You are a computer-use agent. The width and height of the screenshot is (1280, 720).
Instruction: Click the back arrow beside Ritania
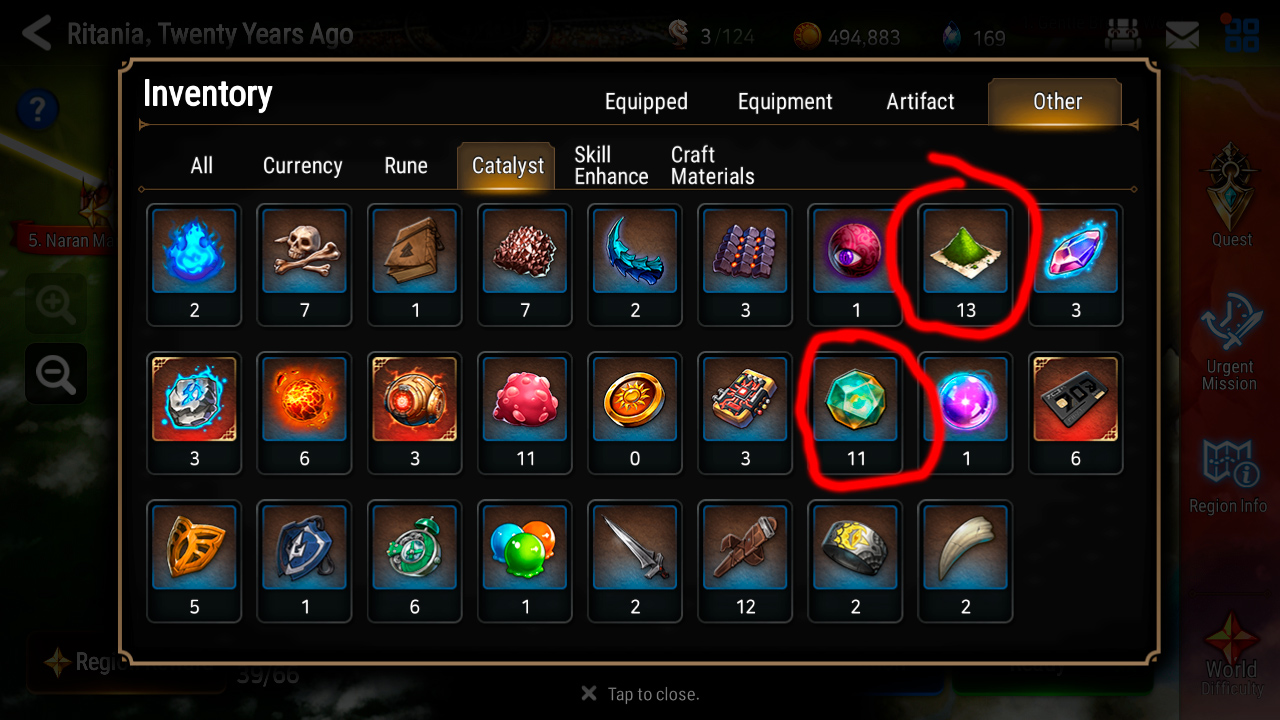(37, 33)
